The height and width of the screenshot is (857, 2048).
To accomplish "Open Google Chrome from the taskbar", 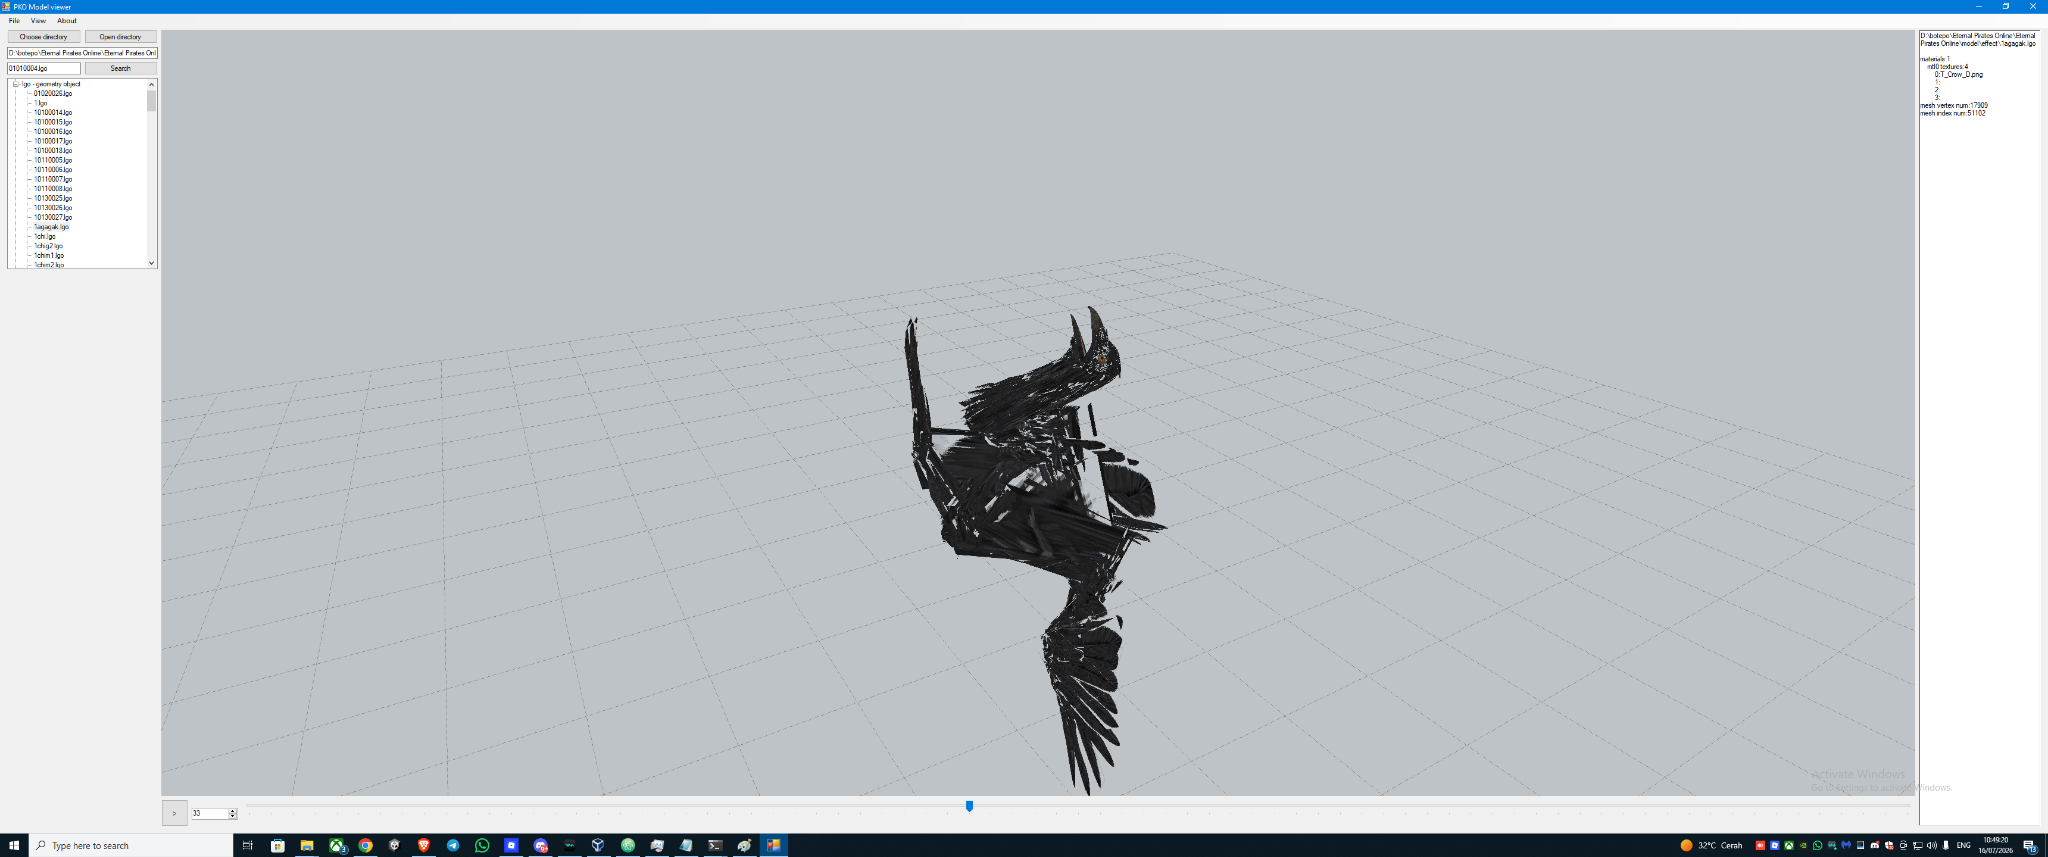I will (x=366, y=845).
